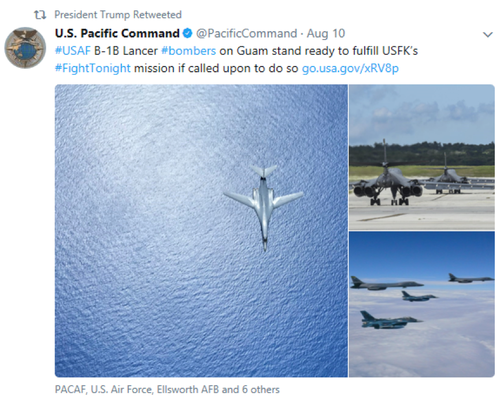Click the tweet text about Guam

236,60
